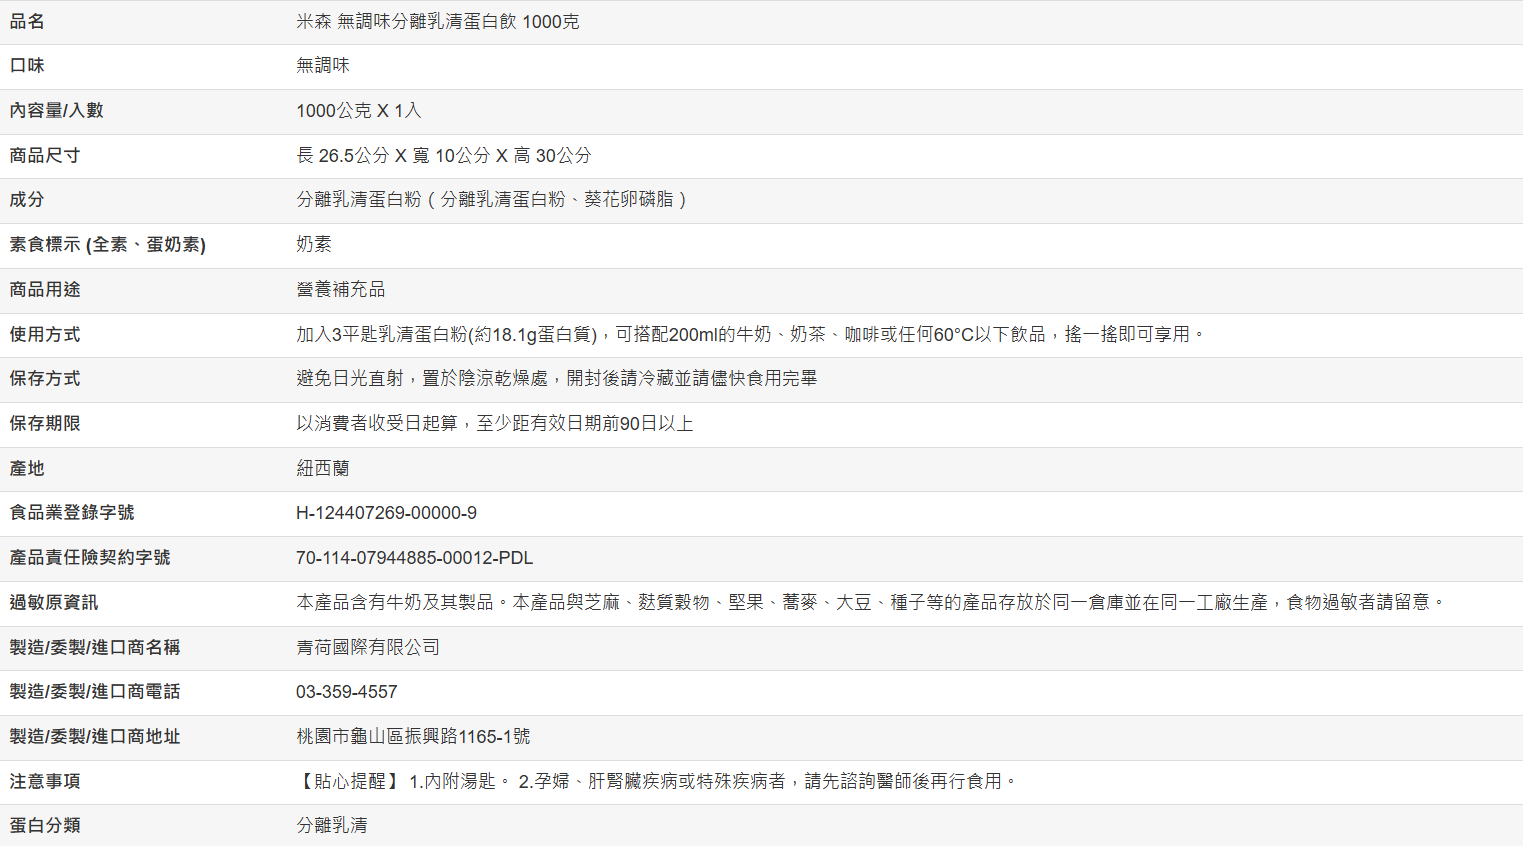Select the address 桃園市龜山區振興路1165-1號
1523x846 pixels.
(x=412, y=737)
